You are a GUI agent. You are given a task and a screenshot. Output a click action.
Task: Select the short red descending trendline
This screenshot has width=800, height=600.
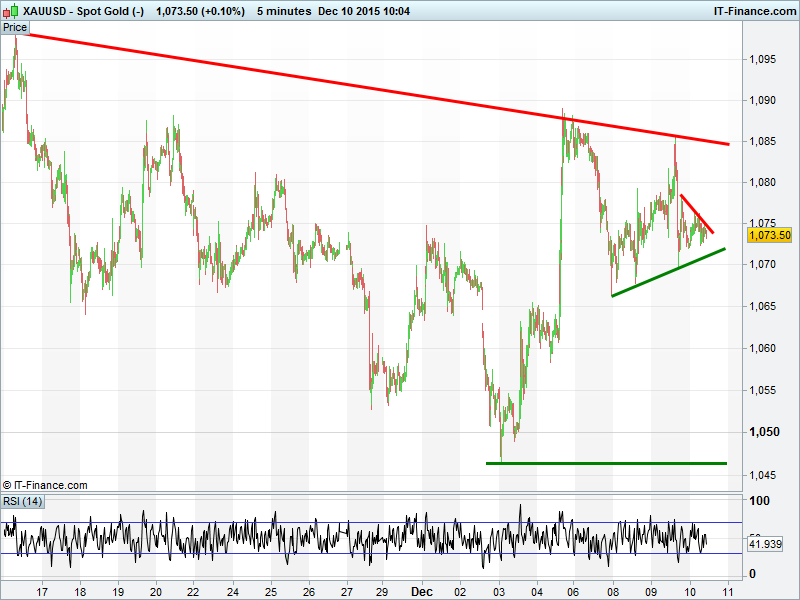pyautogui.click(x=697, y=214)
